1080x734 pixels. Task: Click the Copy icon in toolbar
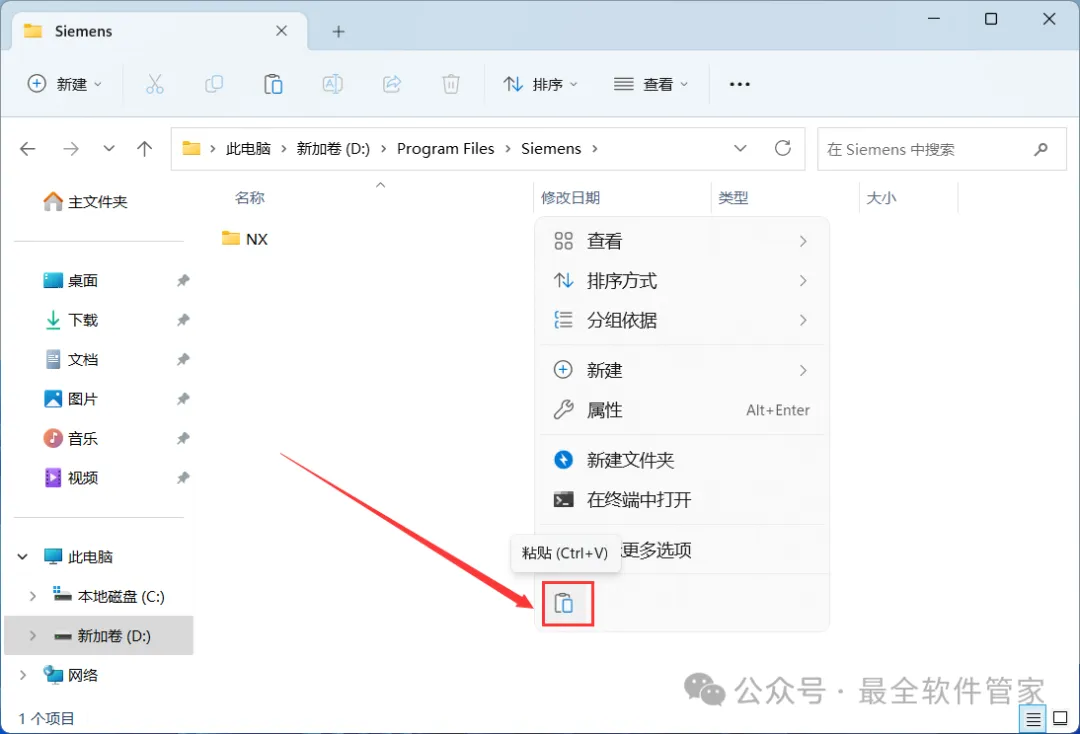(x=214, y=84)
